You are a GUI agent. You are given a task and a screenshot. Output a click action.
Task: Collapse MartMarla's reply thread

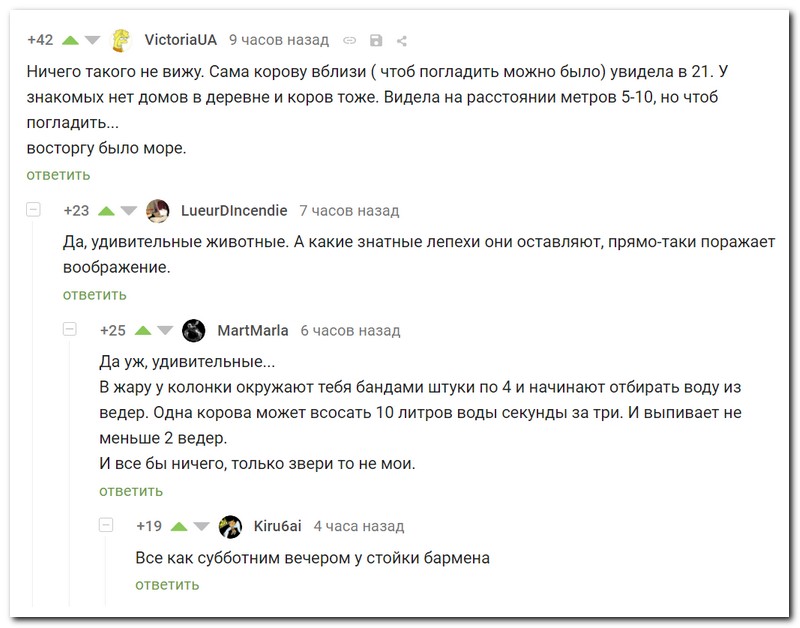click(70, 329)
